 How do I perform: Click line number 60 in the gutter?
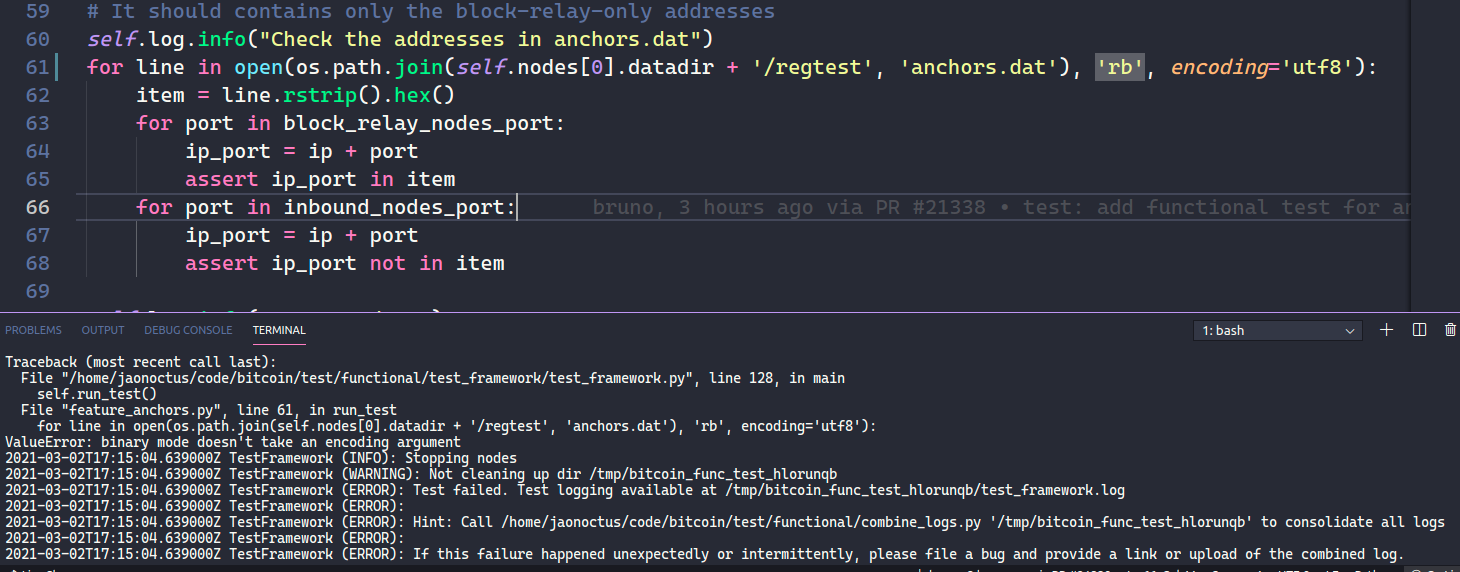(x=37, y=40)
